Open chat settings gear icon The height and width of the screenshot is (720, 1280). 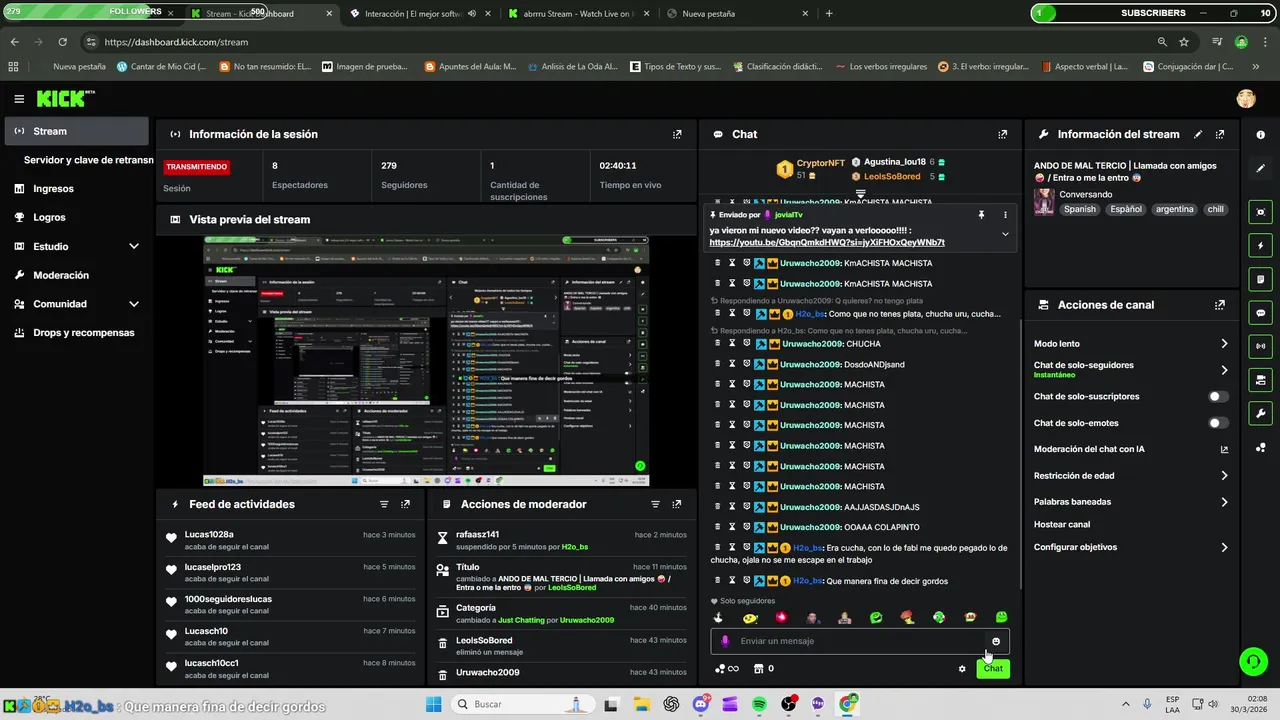pyautogui.click(x=962, y=669)
